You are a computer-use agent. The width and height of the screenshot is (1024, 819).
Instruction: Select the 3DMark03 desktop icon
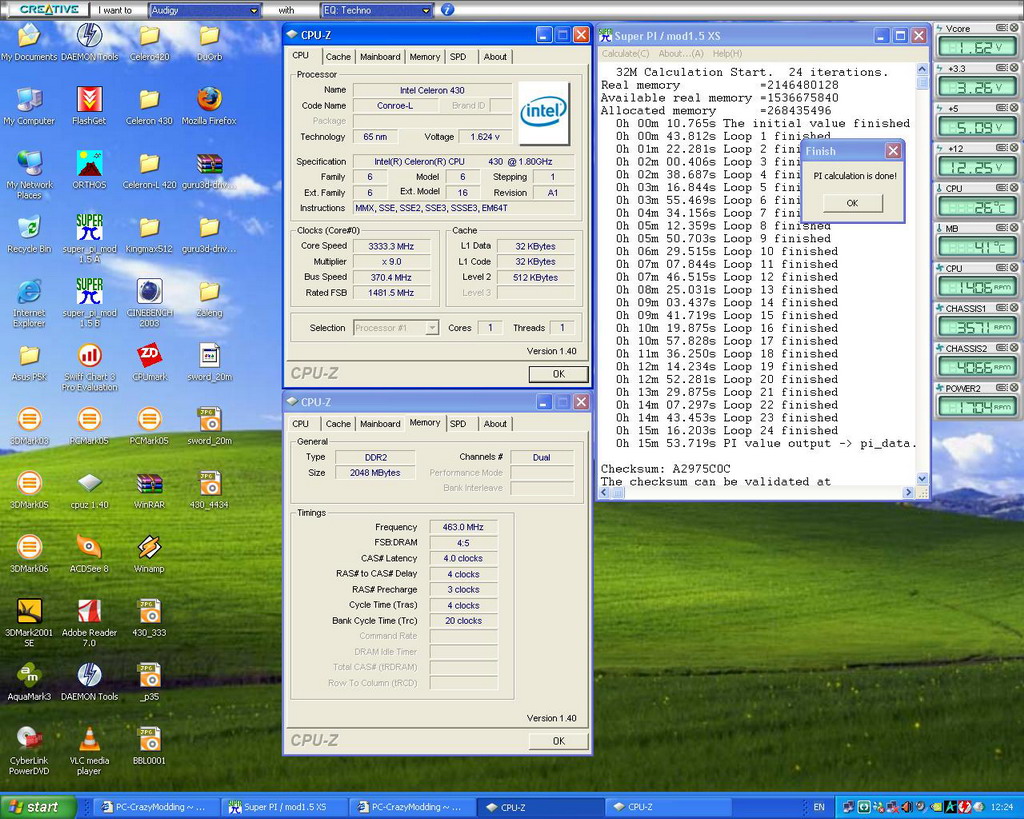[x=29, y=425]
